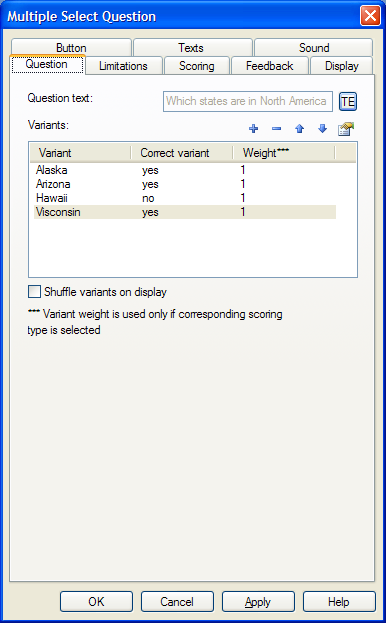Add a new variant with plus icon
This screenshot has height=623, width=386.
pyautogui.click(x=253, y=128)
